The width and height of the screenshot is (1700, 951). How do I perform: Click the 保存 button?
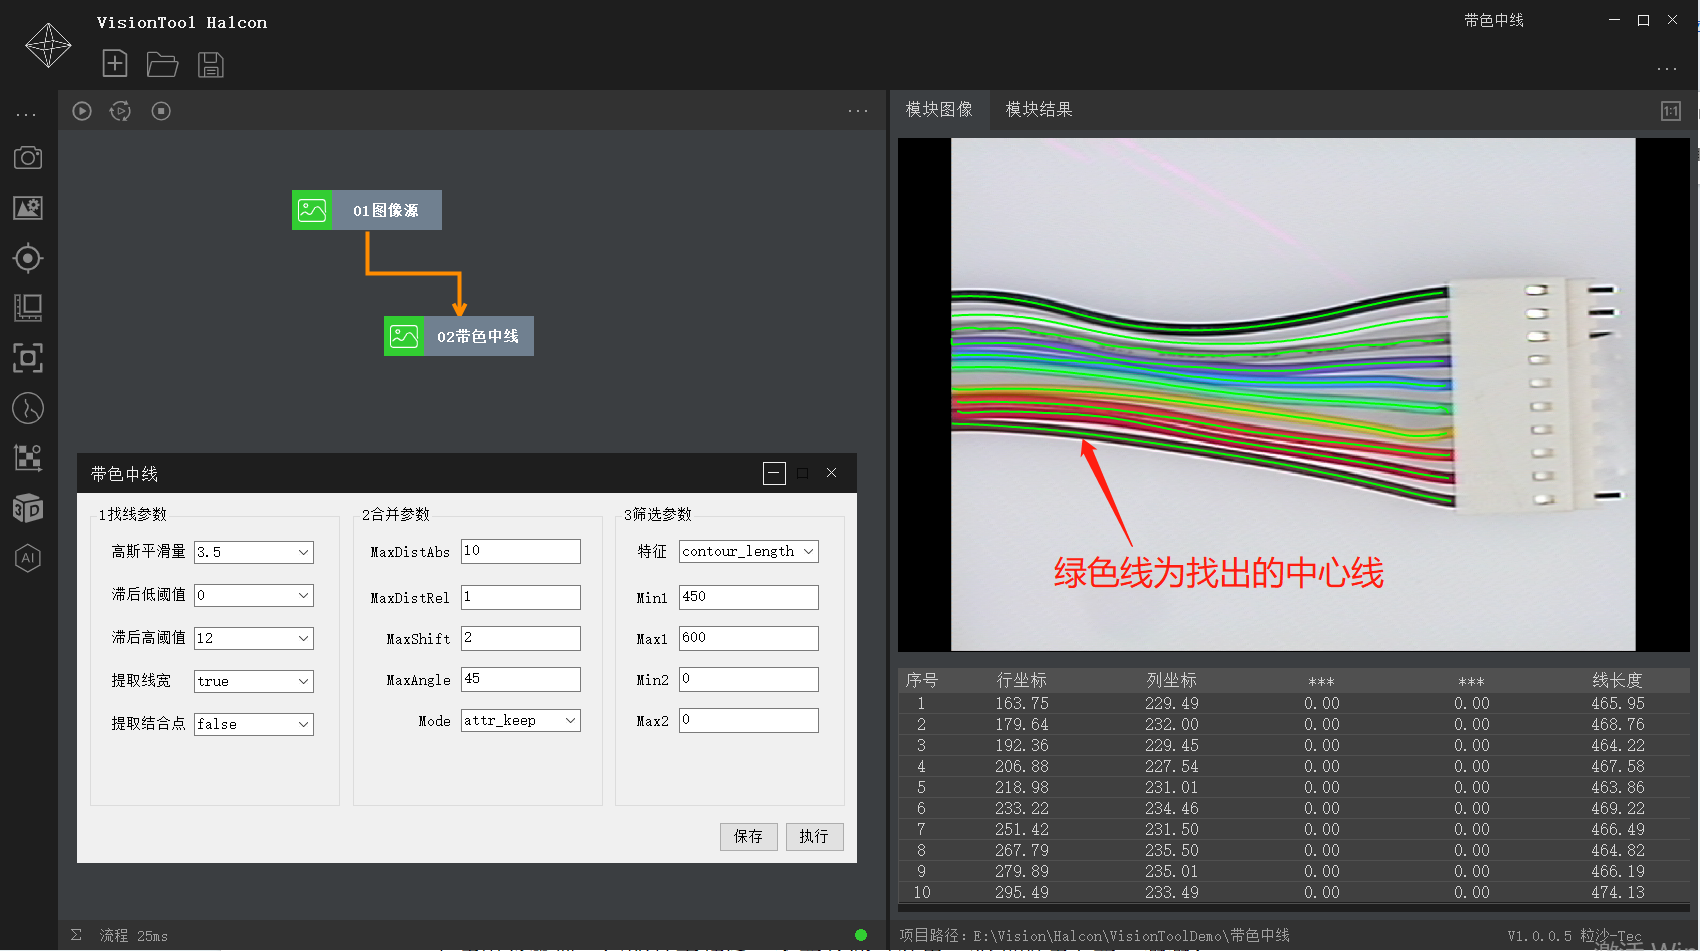tap(749, 837)
